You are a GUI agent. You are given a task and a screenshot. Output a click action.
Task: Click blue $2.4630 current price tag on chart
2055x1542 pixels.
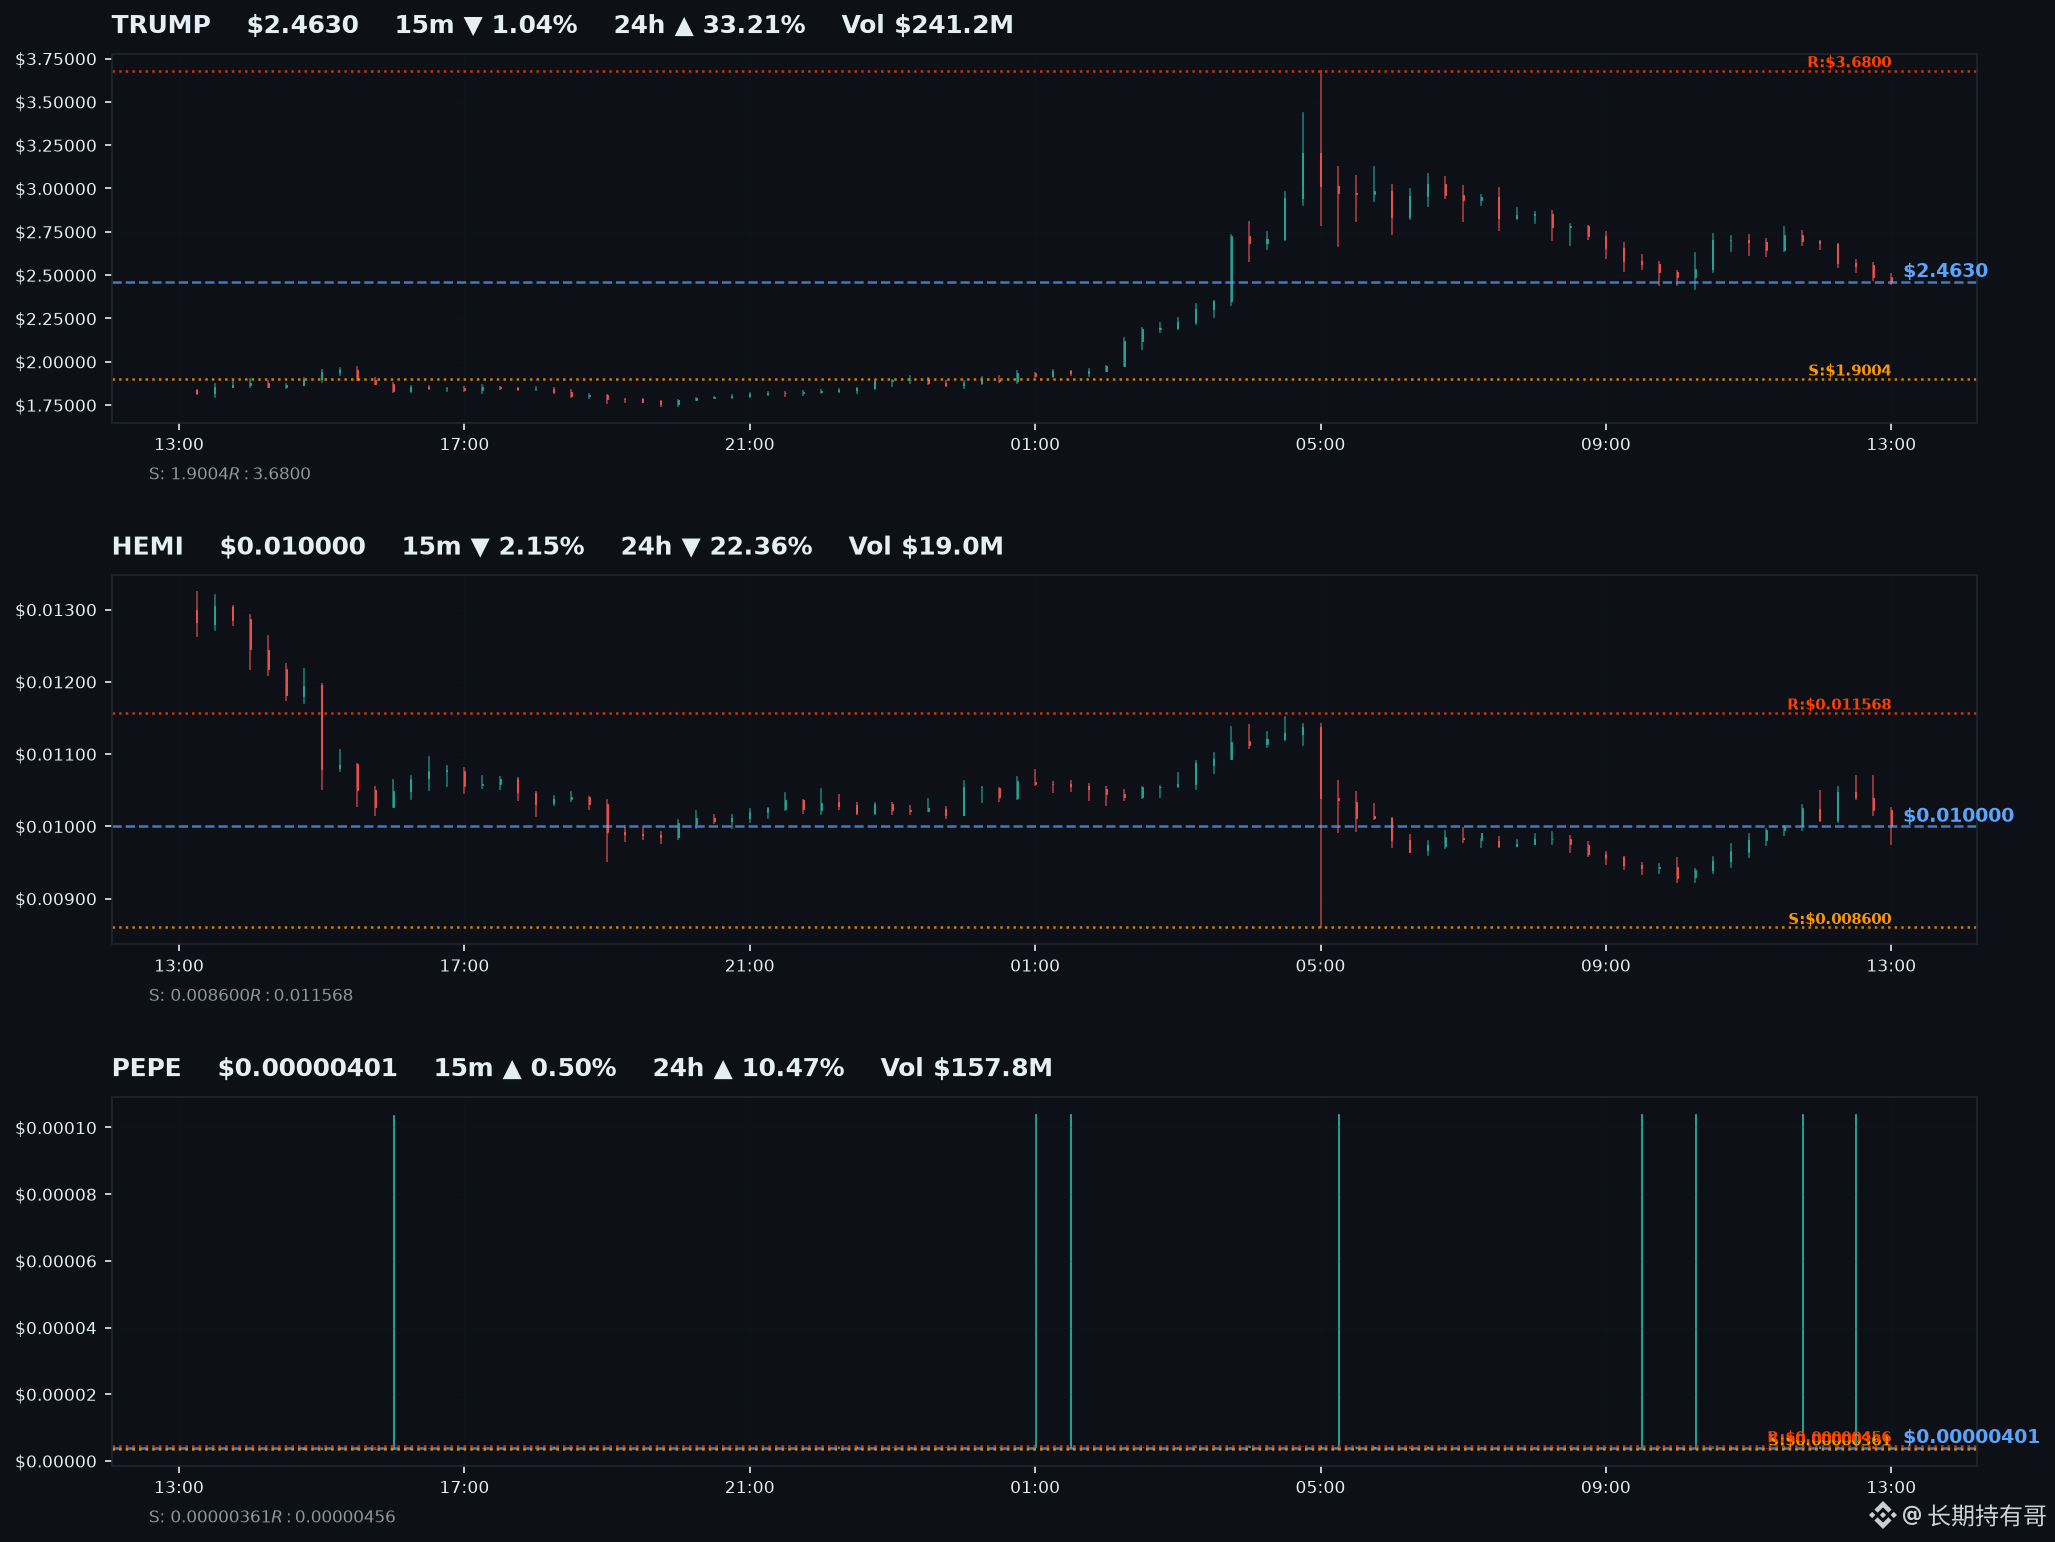[x=1945, y=271]
